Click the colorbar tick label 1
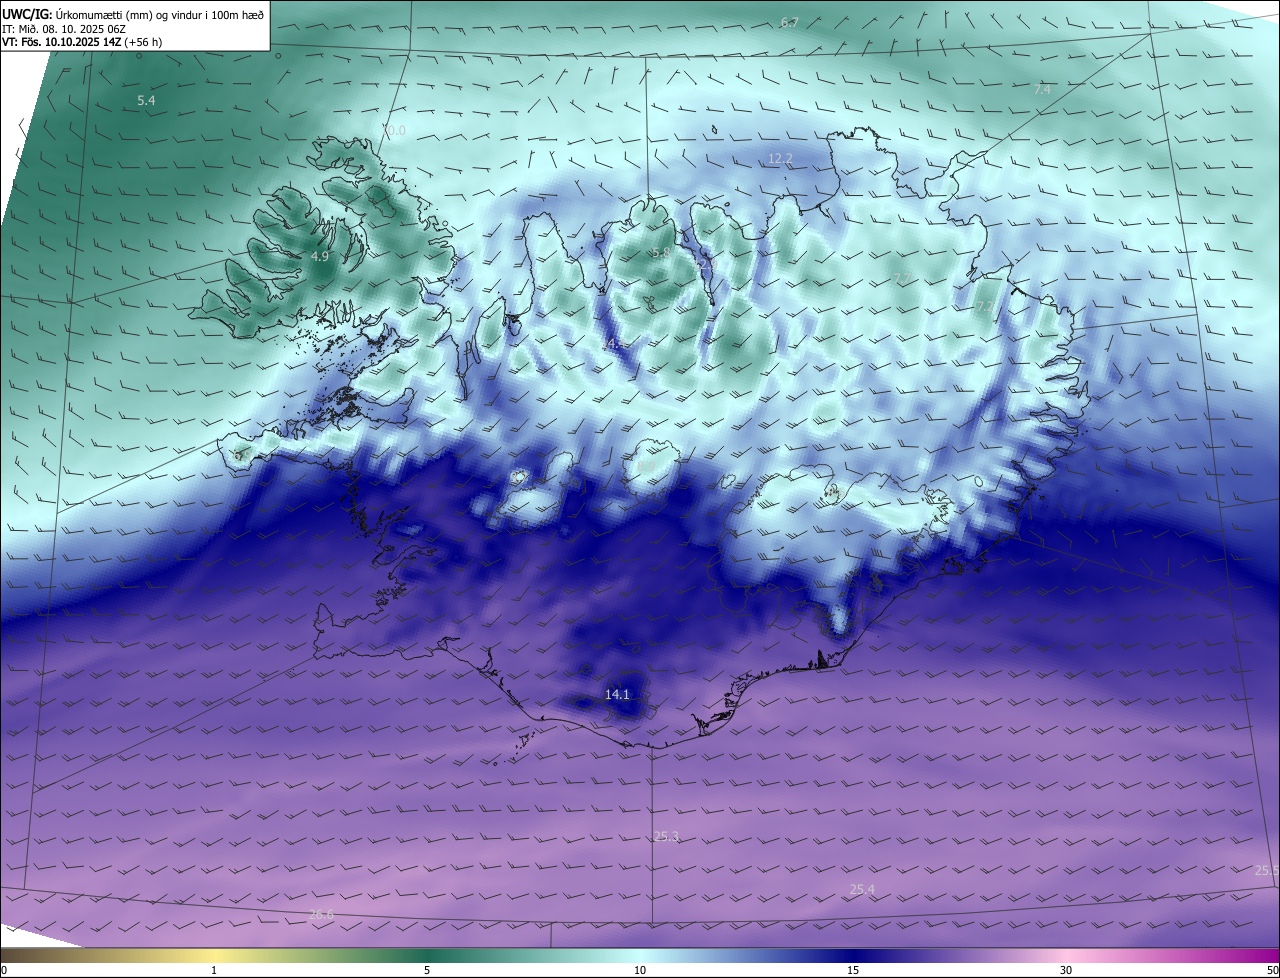 coord(214,970)
